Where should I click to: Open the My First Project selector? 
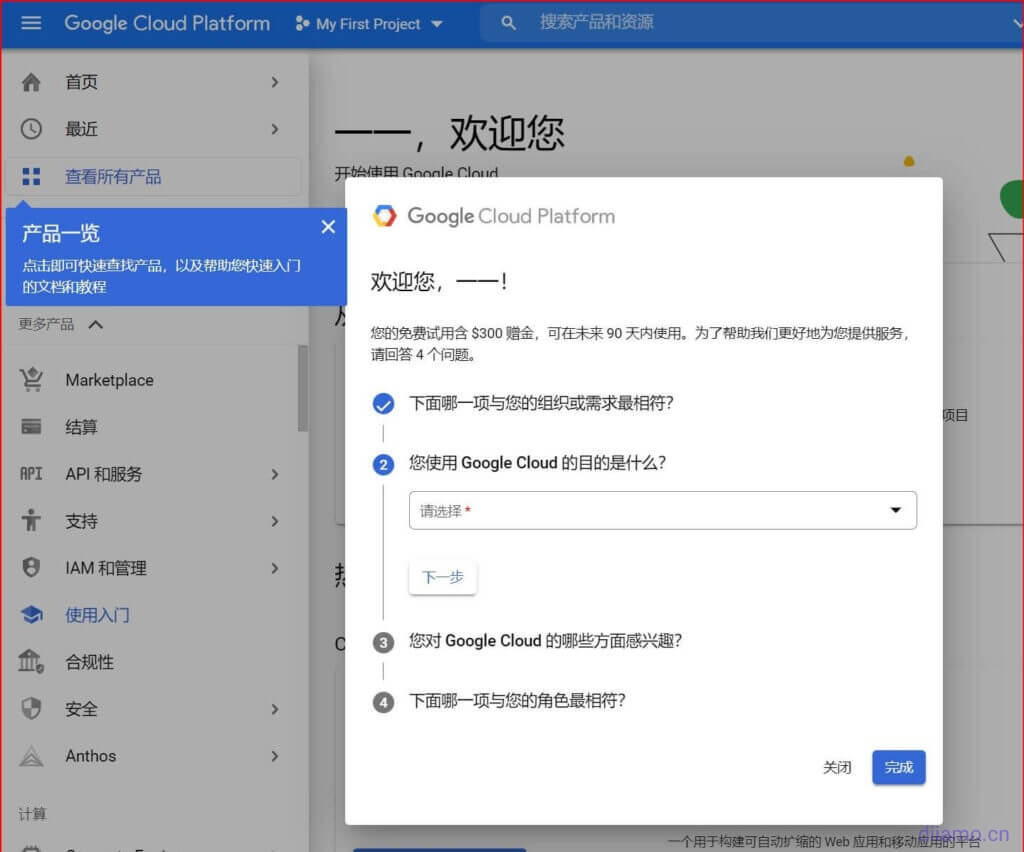(x=369, y=24)
